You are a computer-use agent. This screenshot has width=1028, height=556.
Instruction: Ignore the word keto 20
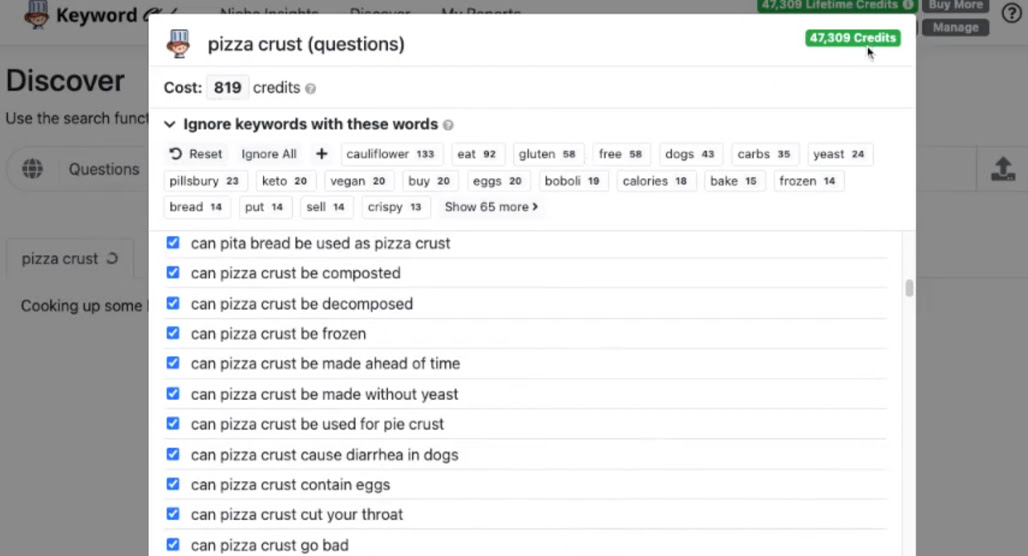pos(285,181)
